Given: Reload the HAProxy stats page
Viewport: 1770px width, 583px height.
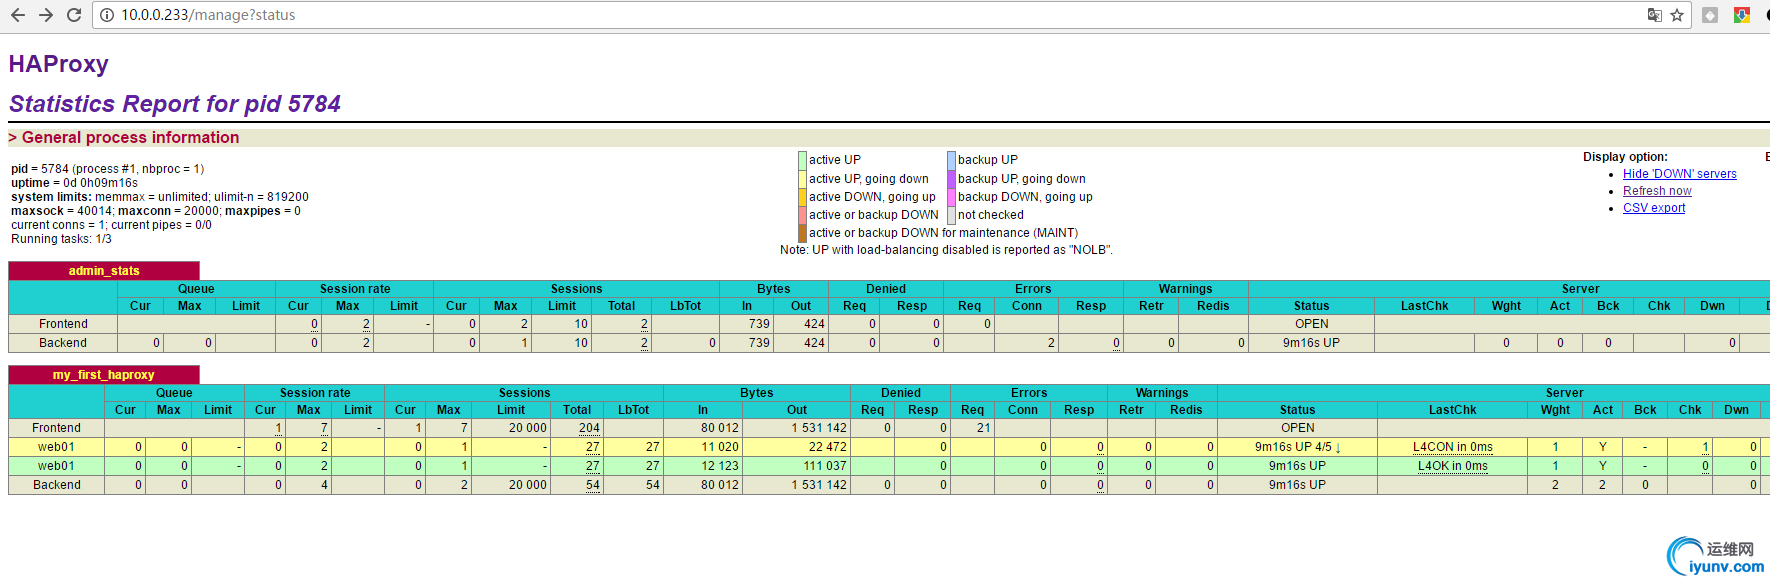Looking at the screenshot, I should tap(74, 15).
